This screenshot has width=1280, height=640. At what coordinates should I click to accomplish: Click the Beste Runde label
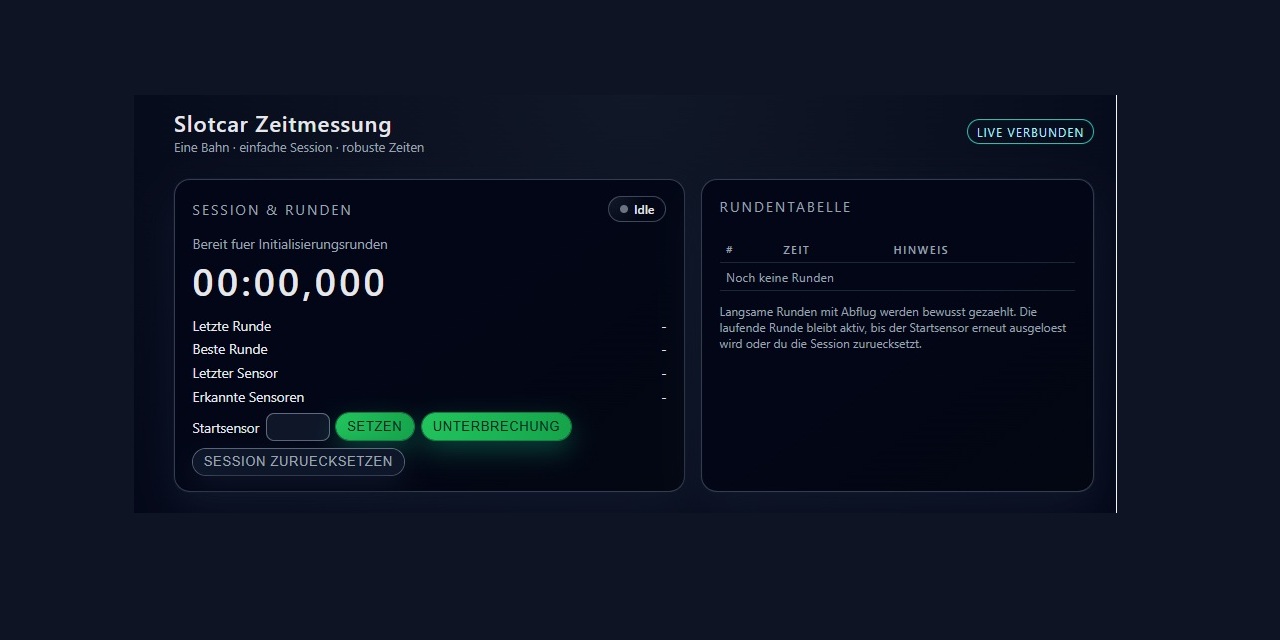(x=230, y=349)
